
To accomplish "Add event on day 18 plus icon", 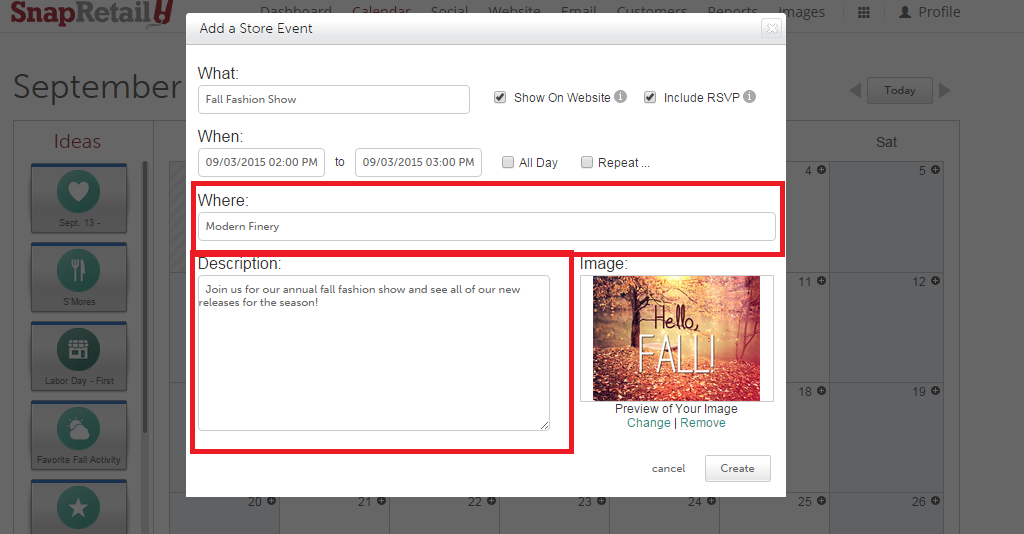I will (x=822, y=391).
